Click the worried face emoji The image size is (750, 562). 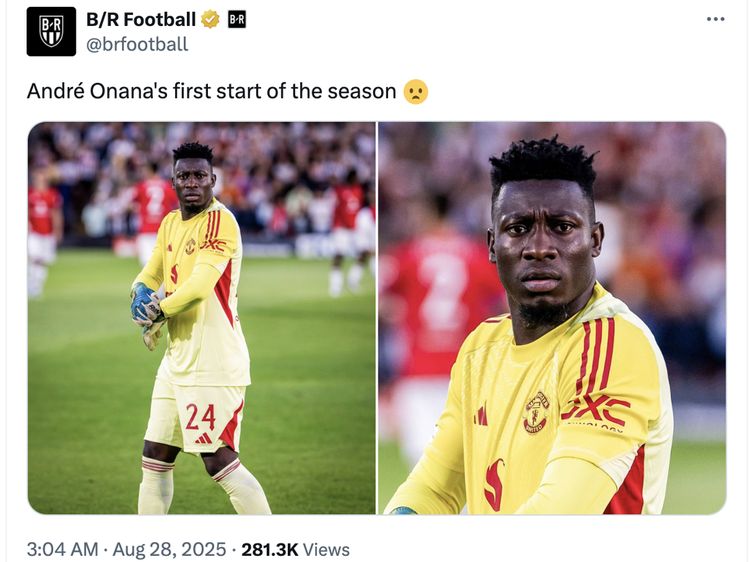(x=416, y=91)
